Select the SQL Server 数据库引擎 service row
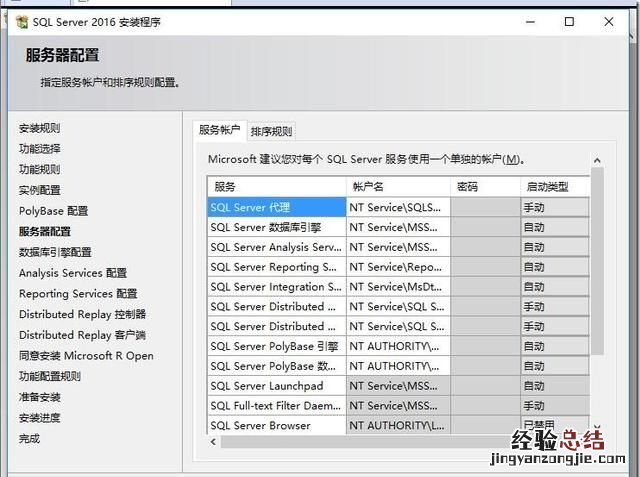The image size is (640, 477). tap(277, 227)
